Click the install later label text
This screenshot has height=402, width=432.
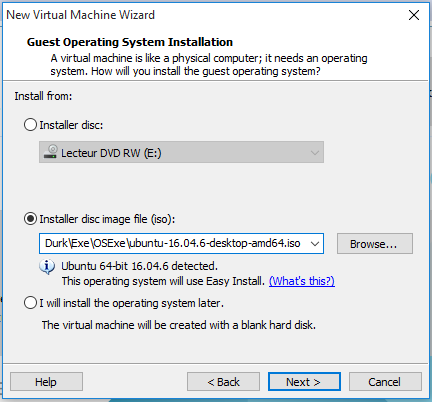(132, 303)
